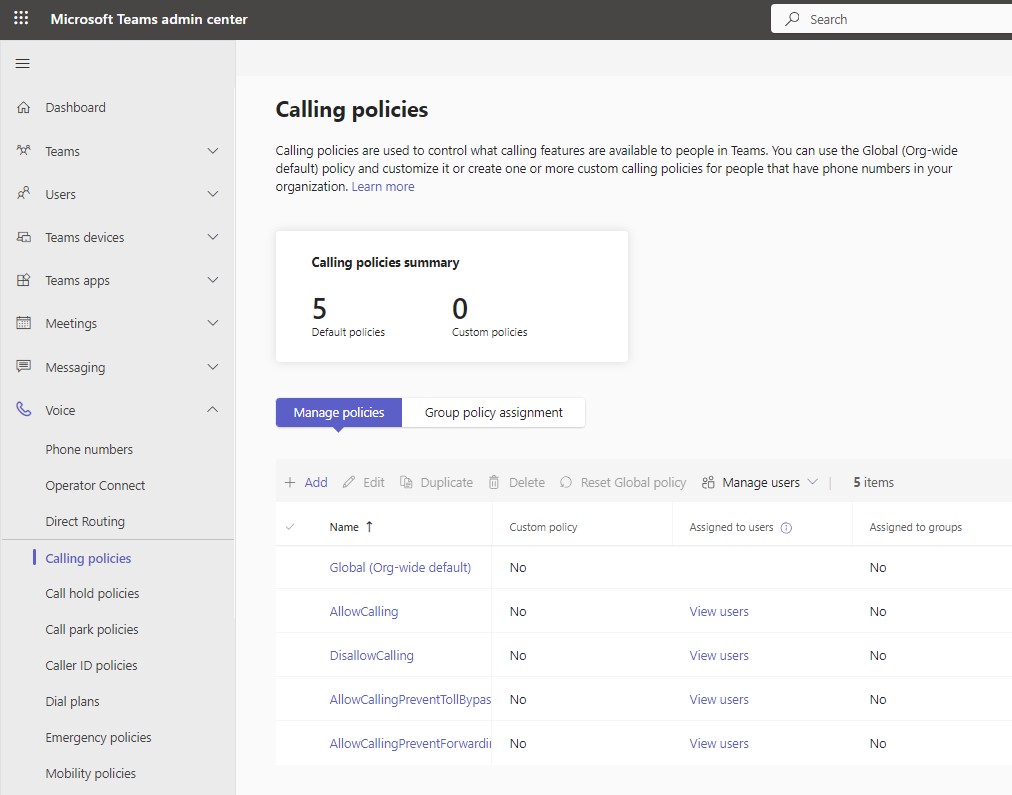
Task: Go to Direct Routing
Action: coord(85,521)
